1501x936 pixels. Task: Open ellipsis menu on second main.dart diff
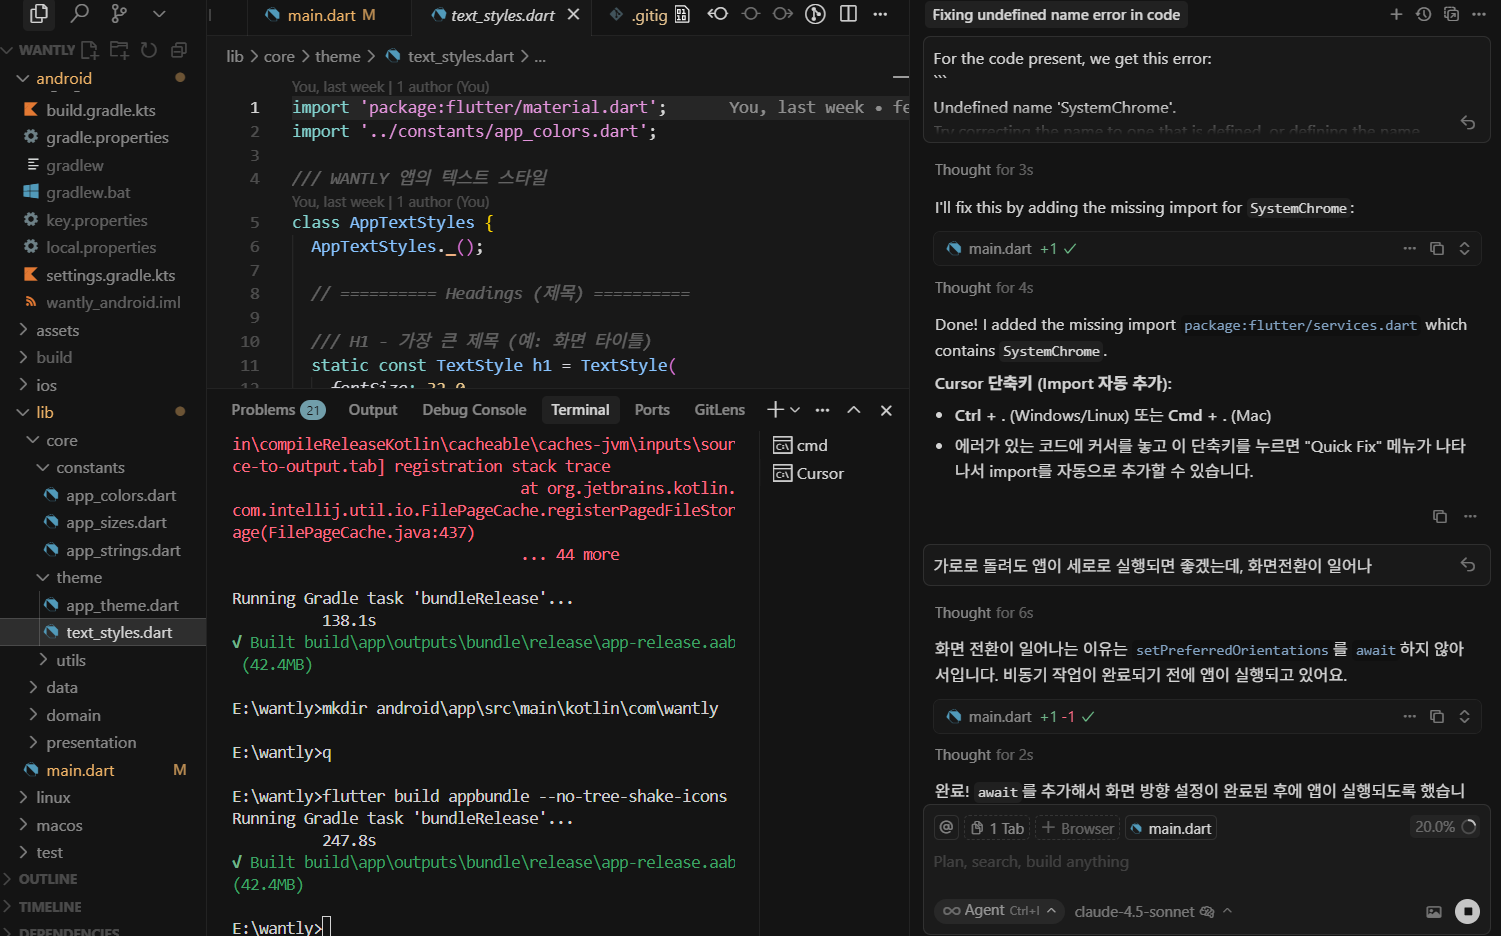coord(1410,716)
